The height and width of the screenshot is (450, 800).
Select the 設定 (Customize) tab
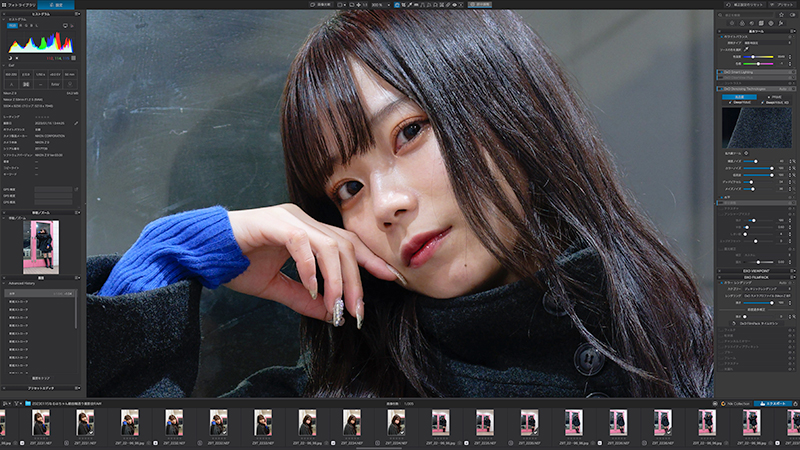pyautogui.click(x=56, y=5)
